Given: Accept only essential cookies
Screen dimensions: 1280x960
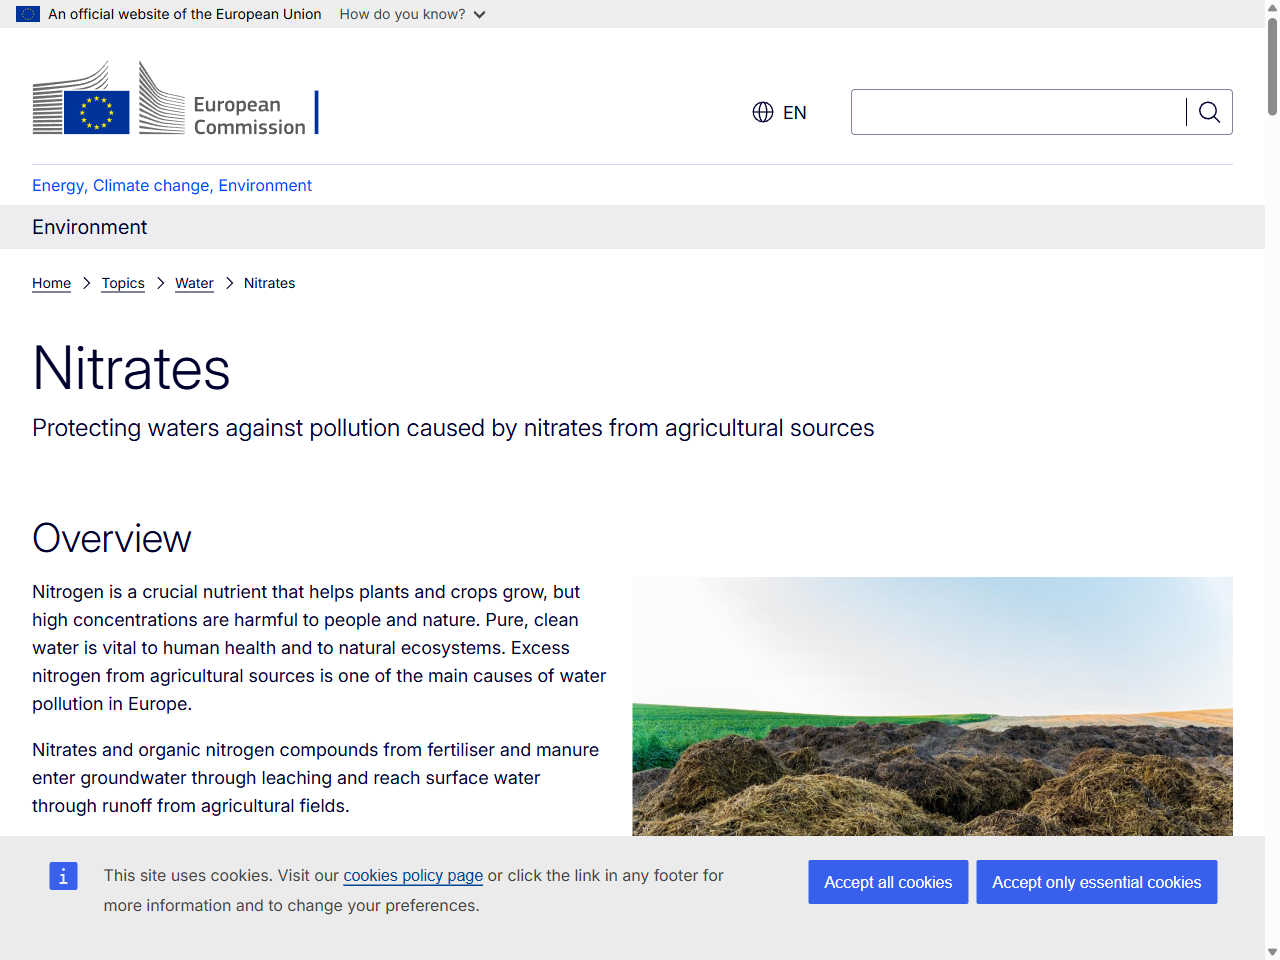Looking at the screenshot, I should click(x=1096, y=882).
